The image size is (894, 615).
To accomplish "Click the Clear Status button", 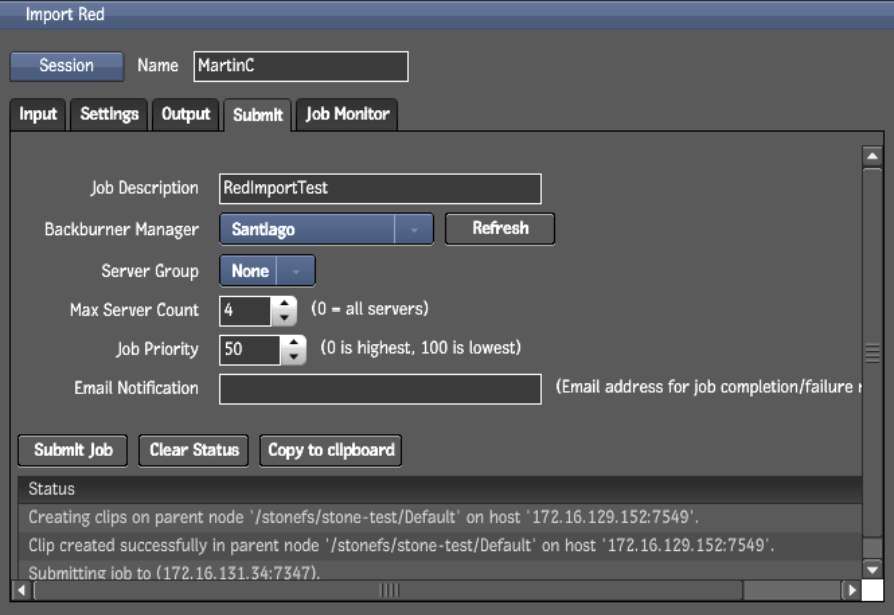I will click(194, 450).
